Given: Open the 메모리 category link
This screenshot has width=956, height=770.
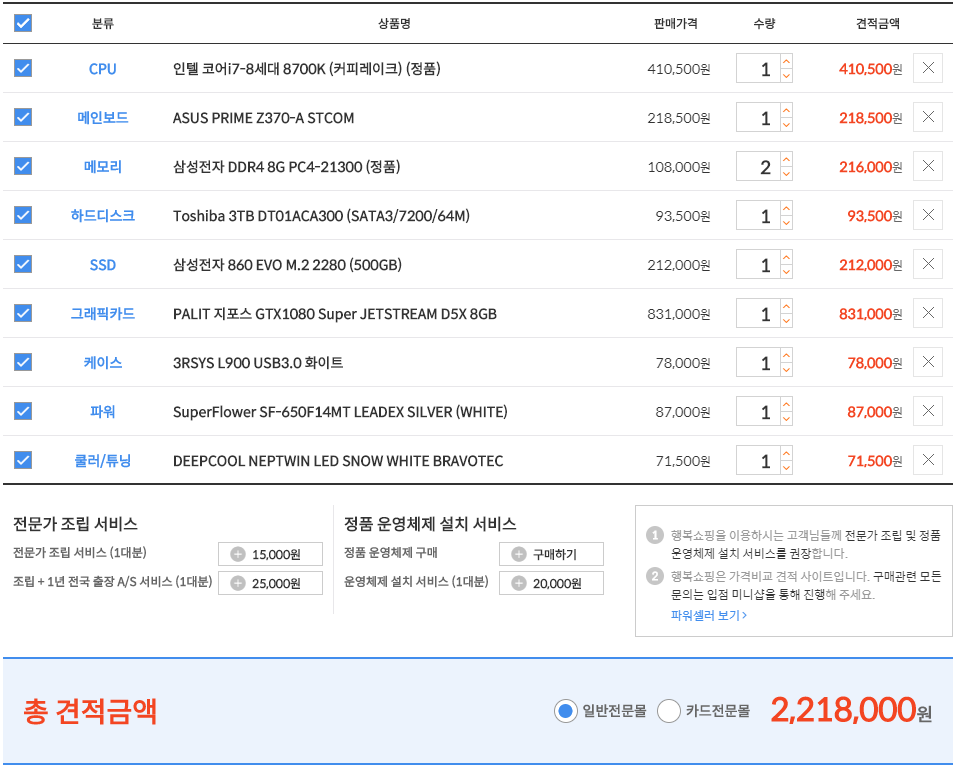Looking at the screenshot, I should (102, 166).
